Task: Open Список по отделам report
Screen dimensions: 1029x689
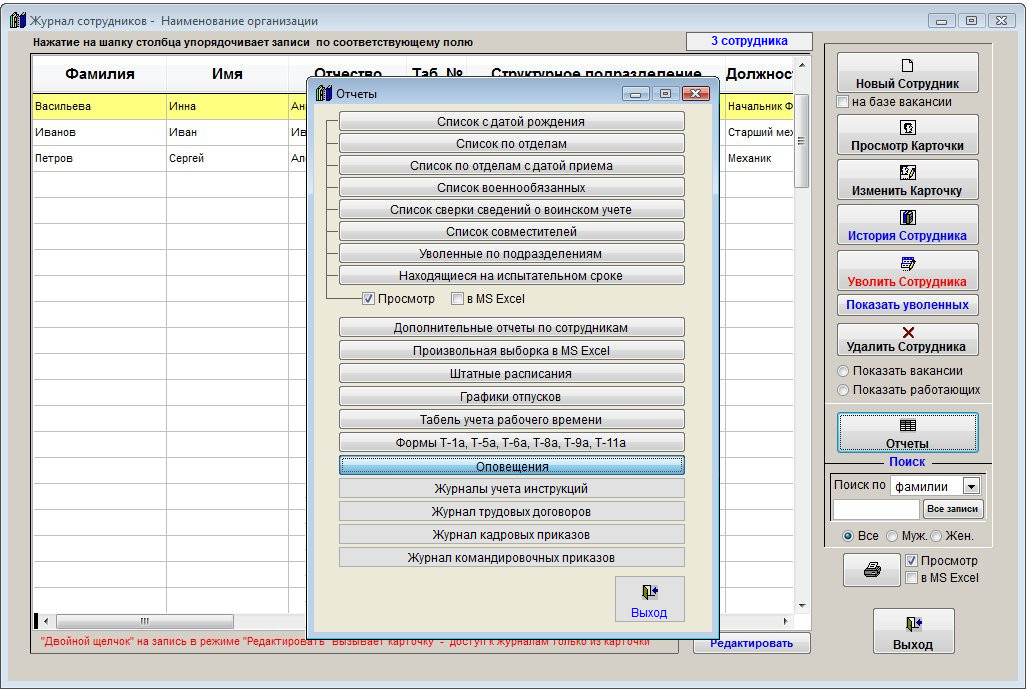Action: (x=511, y=144)
